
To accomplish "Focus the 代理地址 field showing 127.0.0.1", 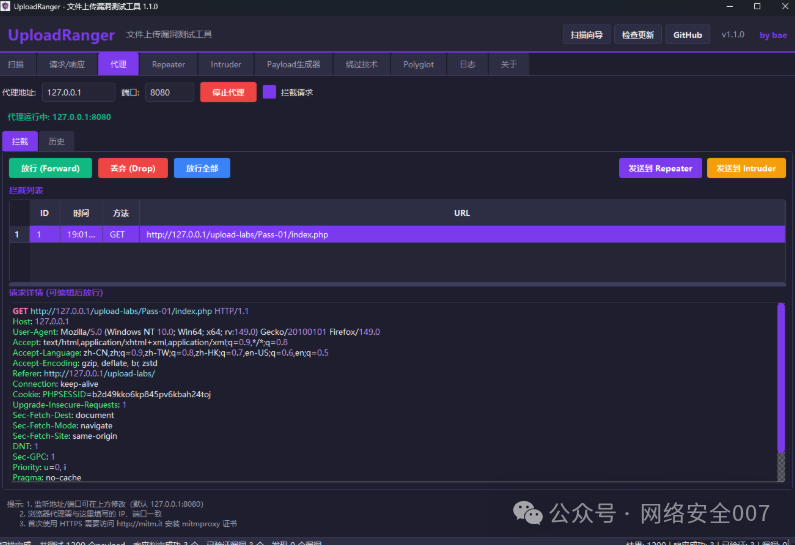I will (x=79, y=92).
